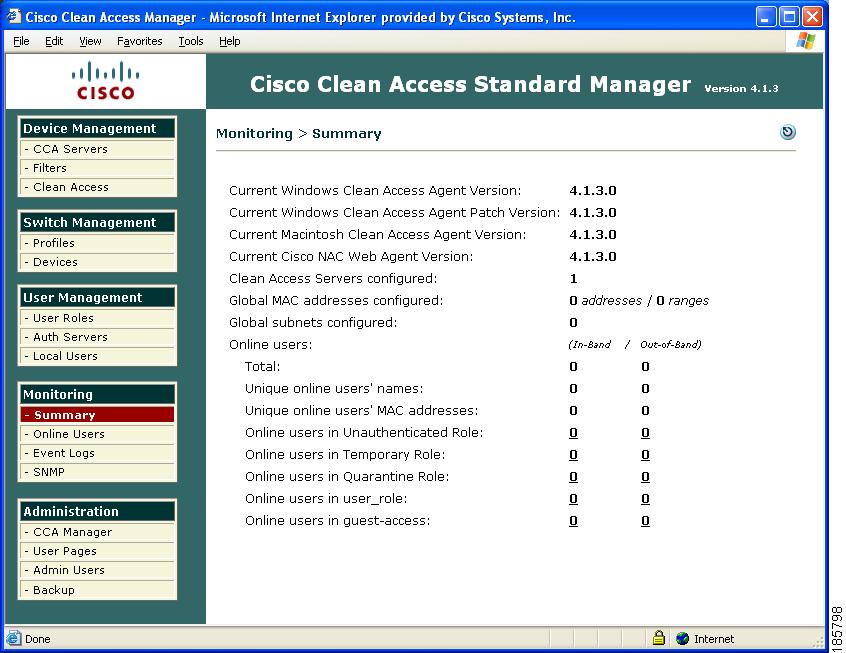Click Out-of-Band count for guest-access
This screenshot has width=846, height=653.
(x=645, y=521)
